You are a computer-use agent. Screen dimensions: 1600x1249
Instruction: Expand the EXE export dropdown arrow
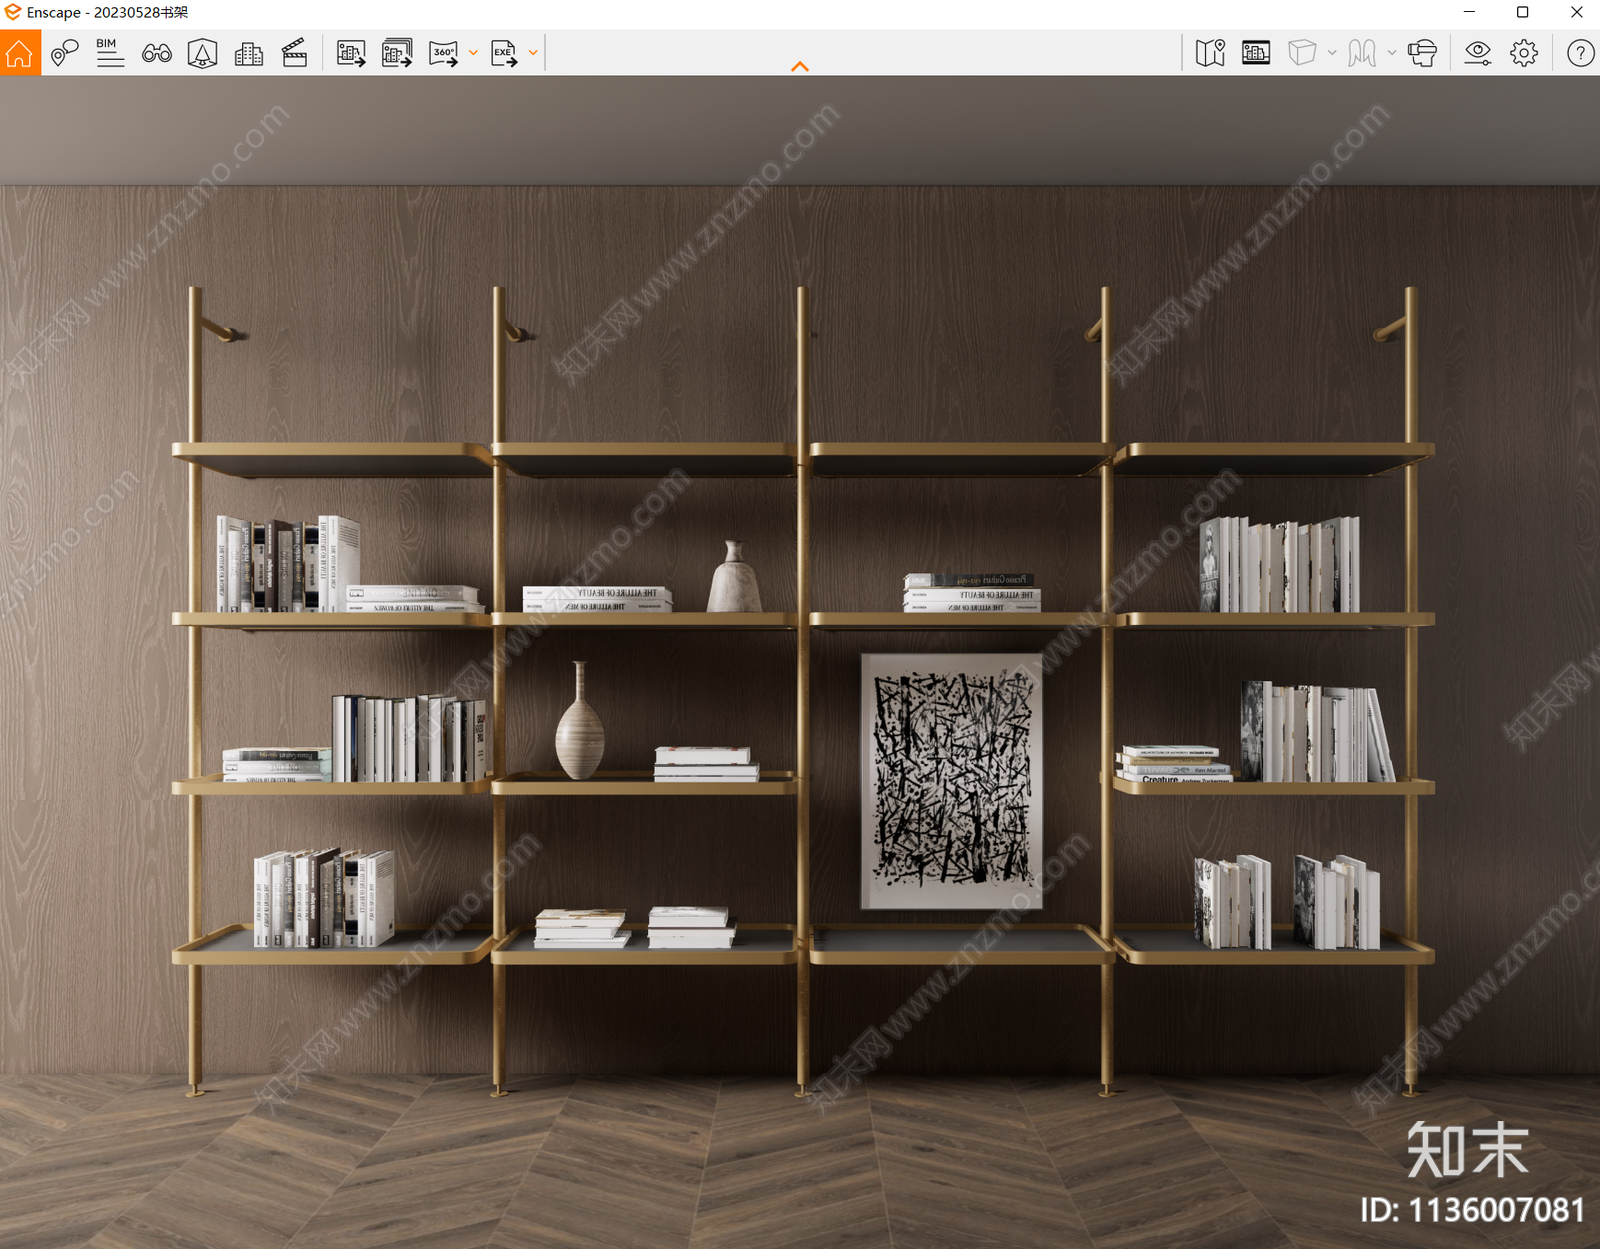(533, 53)
